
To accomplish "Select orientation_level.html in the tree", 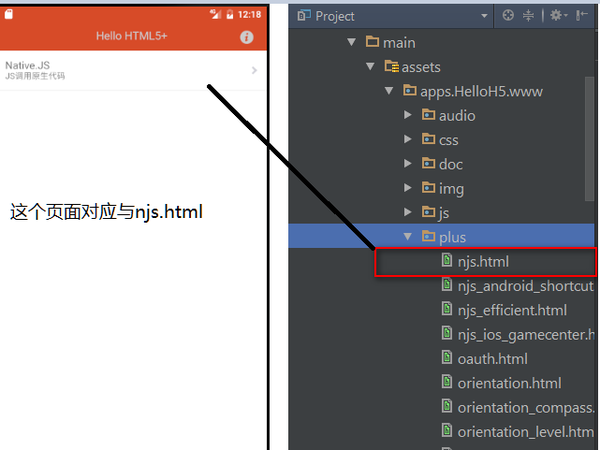I will (x=526, y=432).
